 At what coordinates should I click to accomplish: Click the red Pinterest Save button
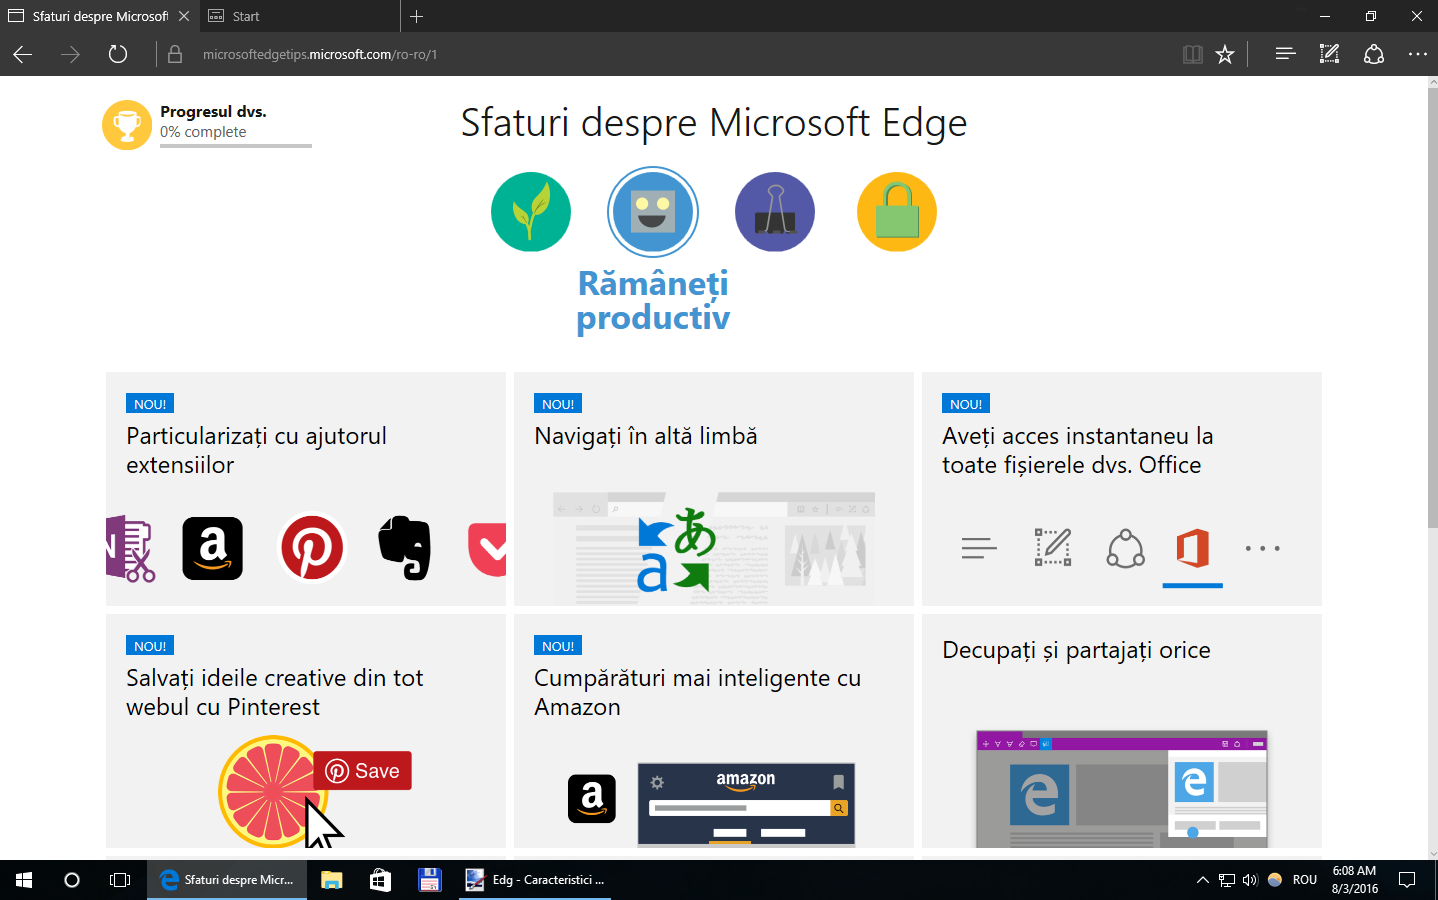[x=363, y=771]
